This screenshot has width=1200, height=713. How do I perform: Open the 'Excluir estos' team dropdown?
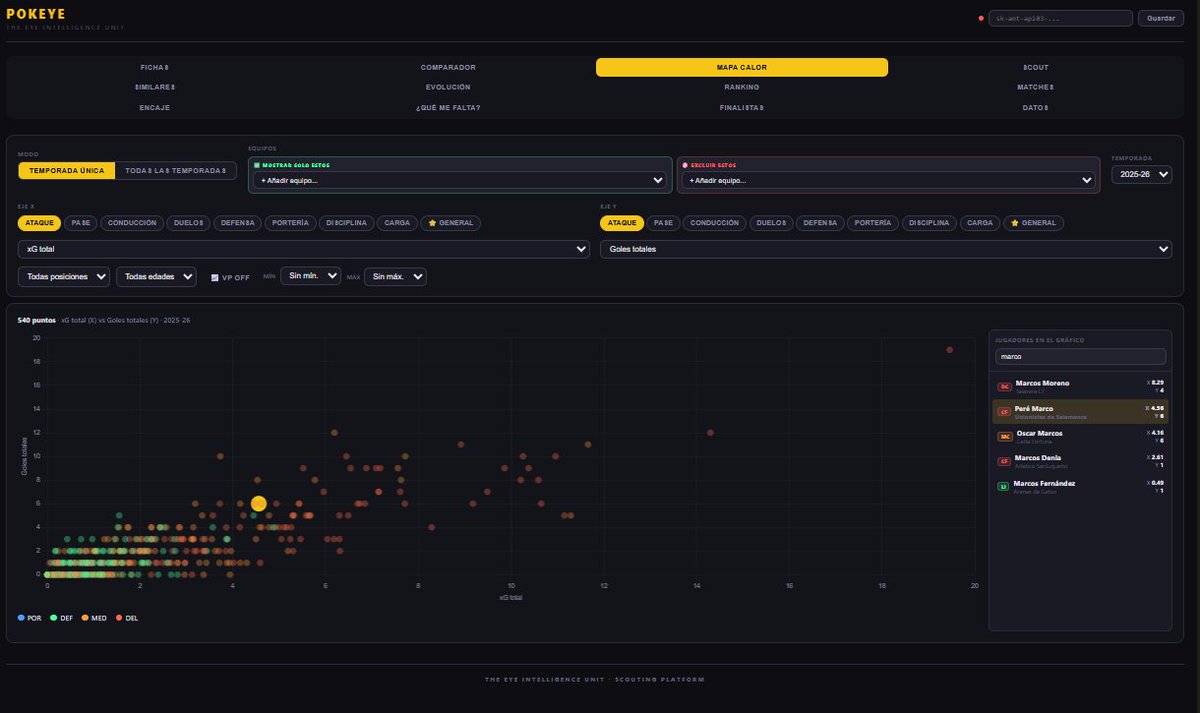pyautogui.click(x=888, y=180)
